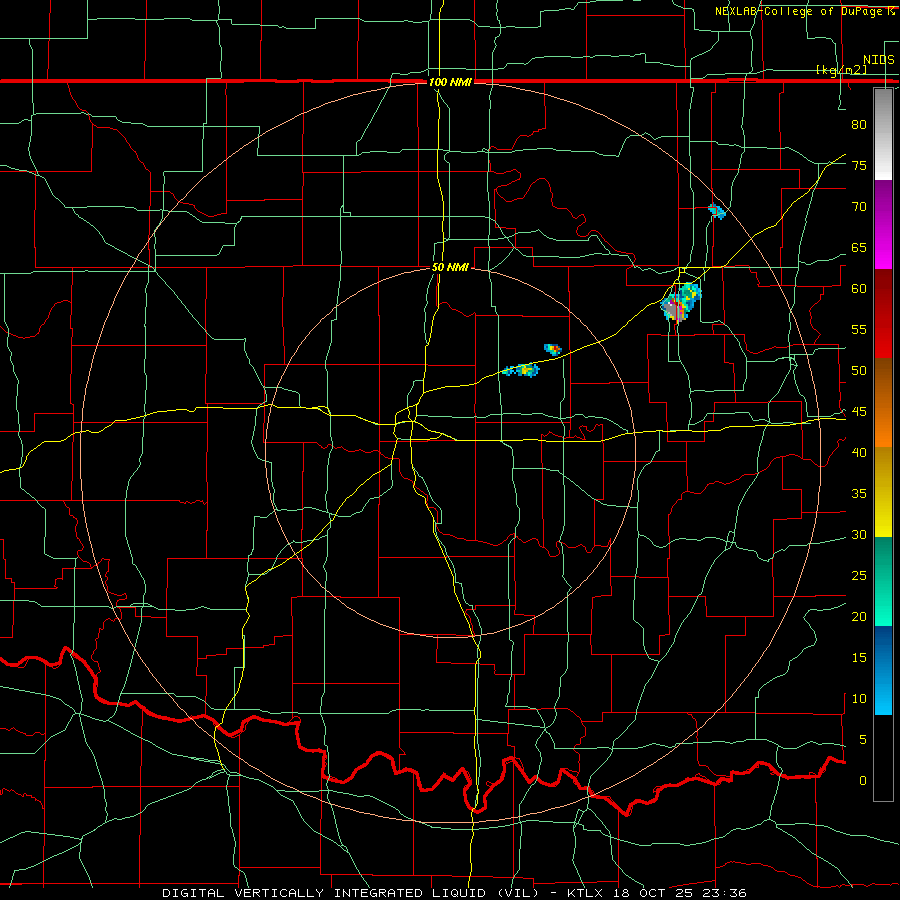This screenshot has height=900, width=900.
Task: Click the 5 value on the legend
Action: [x=863, y=739]
